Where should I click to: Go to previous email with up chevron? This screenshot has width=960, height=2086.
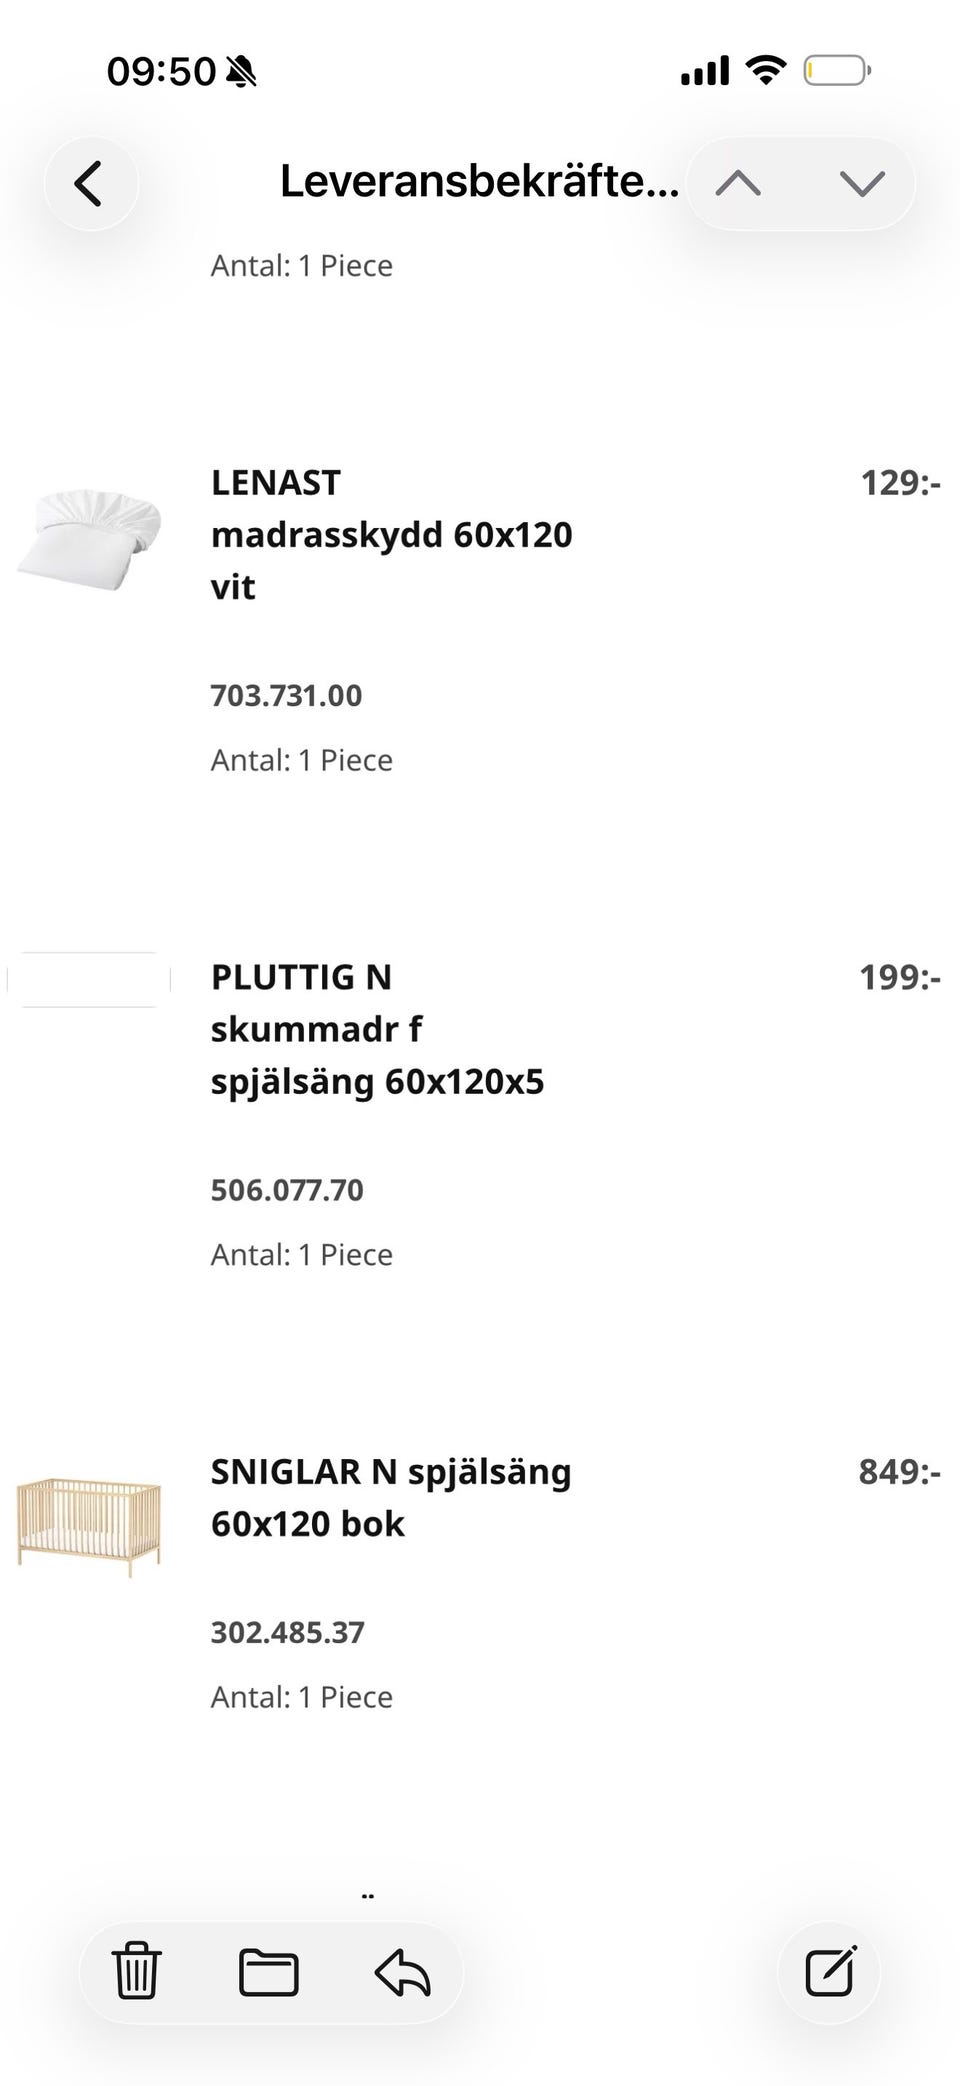(x=738, y=184)
